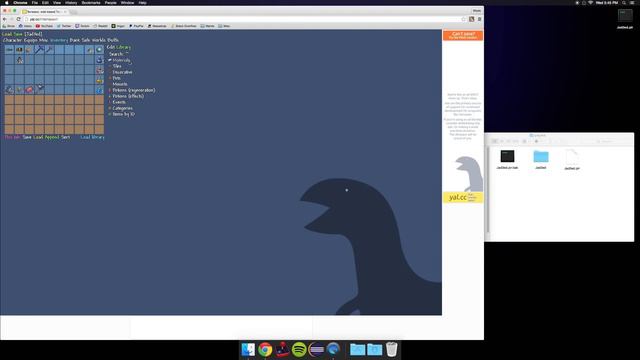Click the orange Can't save banner

point(463,35)
